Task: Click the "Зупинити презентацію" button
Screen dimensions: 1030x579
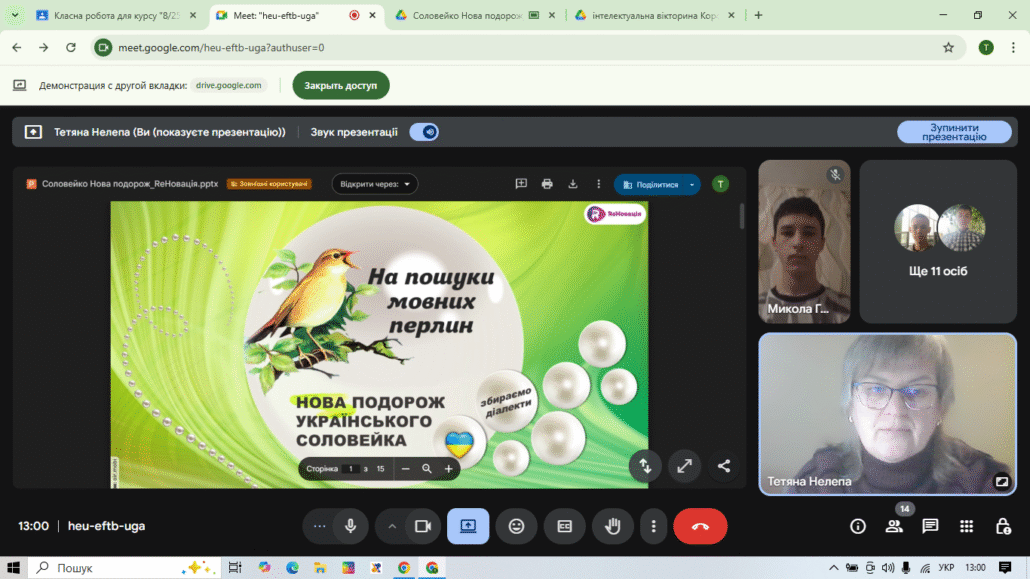Action: coord(954,132)
